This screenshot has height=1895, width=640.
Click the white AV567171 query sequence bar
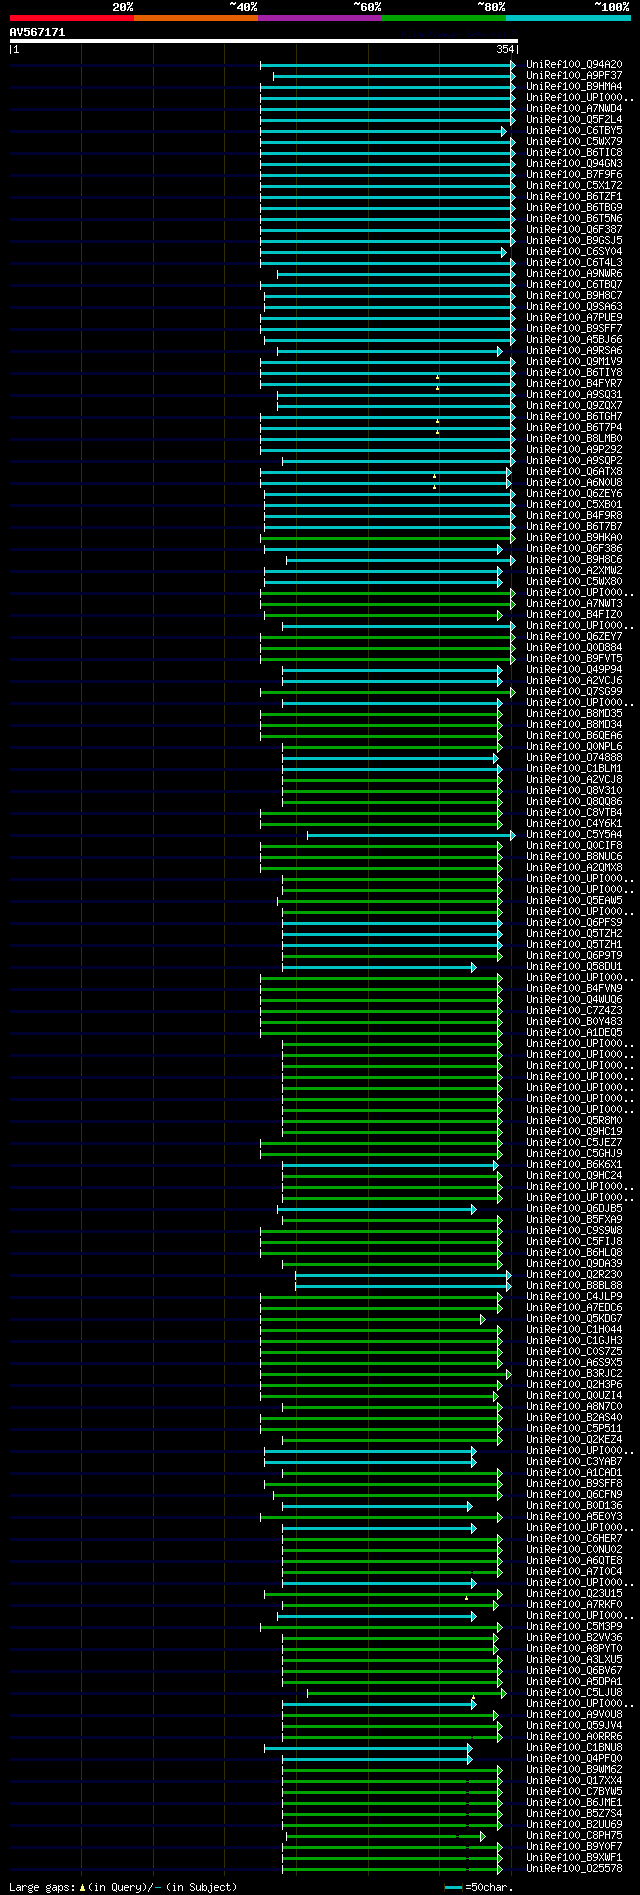coord(263,41)
